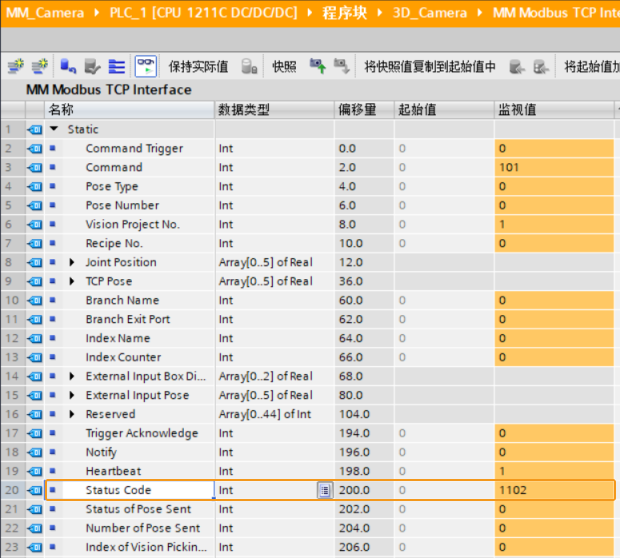Toggle the Monitor all glasses icon
The image size is (620, 558).
point(146,66)
